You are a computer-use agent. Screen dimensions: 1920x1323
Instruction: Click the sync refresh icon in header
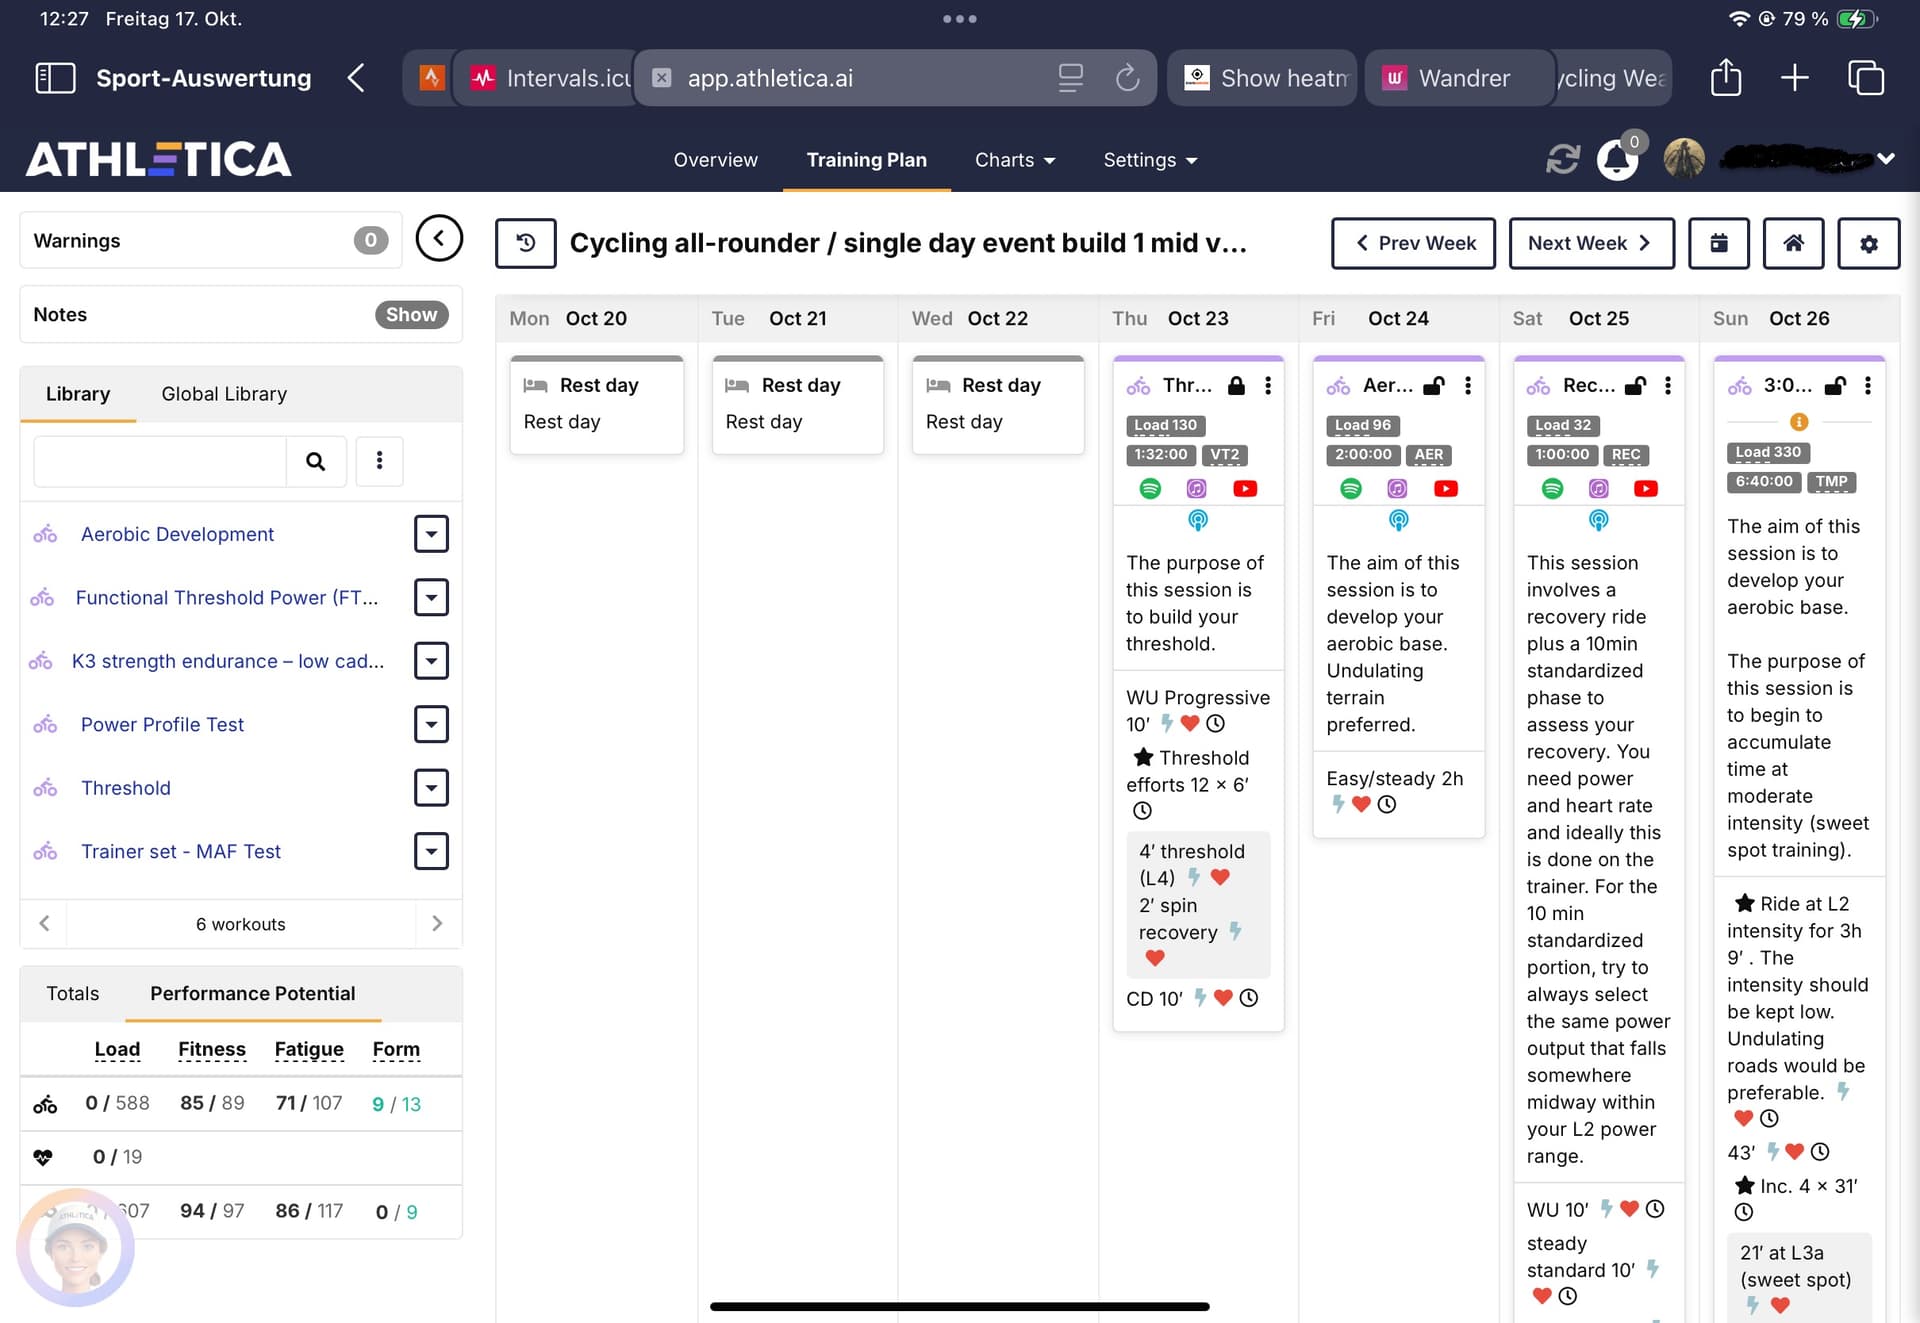1562,159
